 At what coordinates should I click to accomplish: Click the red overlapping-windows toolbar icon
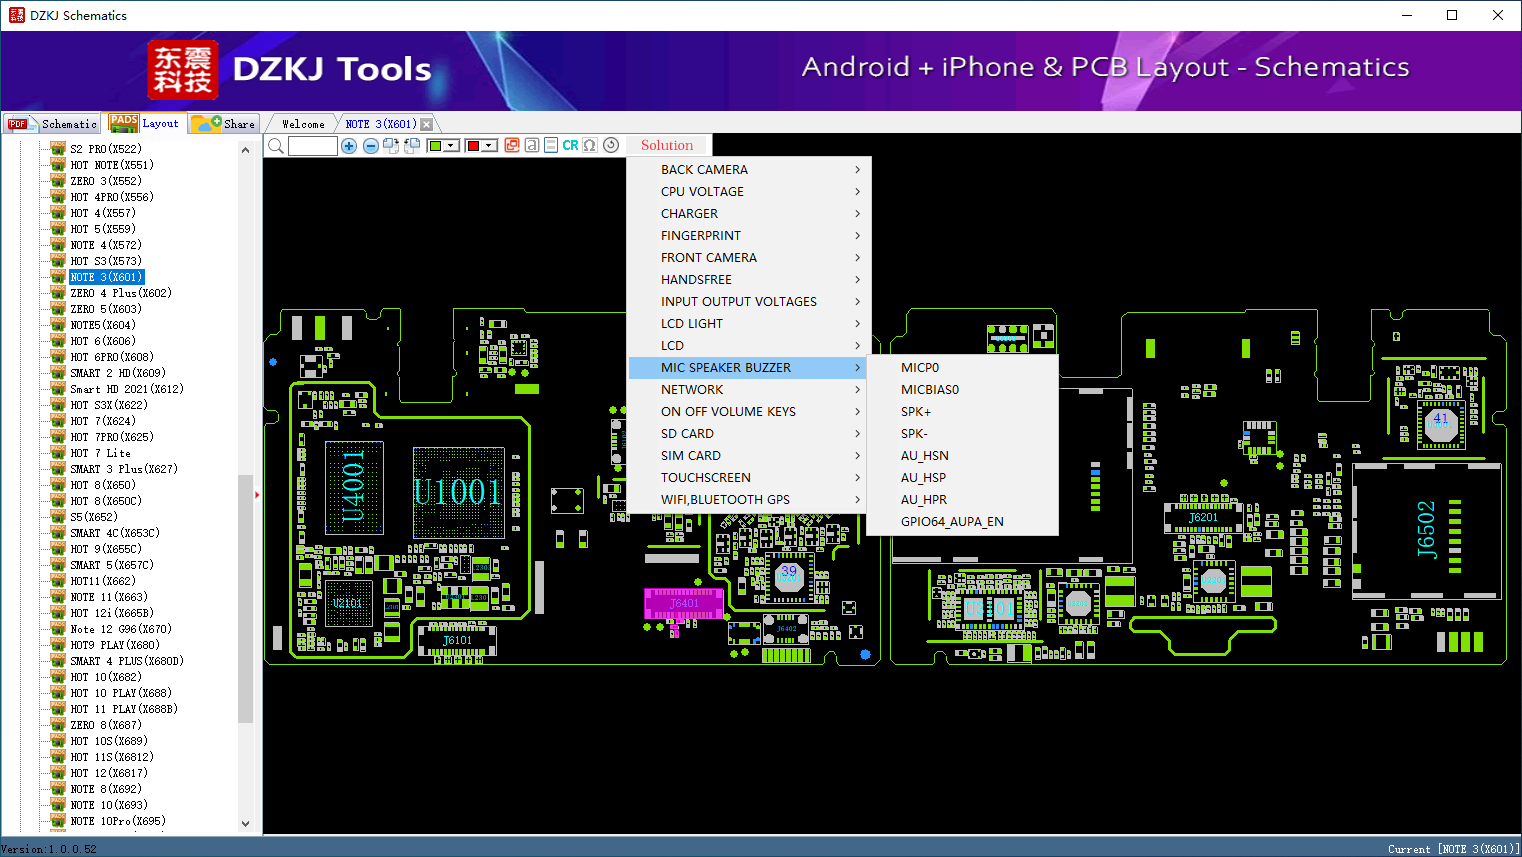(x=512, y=145)
